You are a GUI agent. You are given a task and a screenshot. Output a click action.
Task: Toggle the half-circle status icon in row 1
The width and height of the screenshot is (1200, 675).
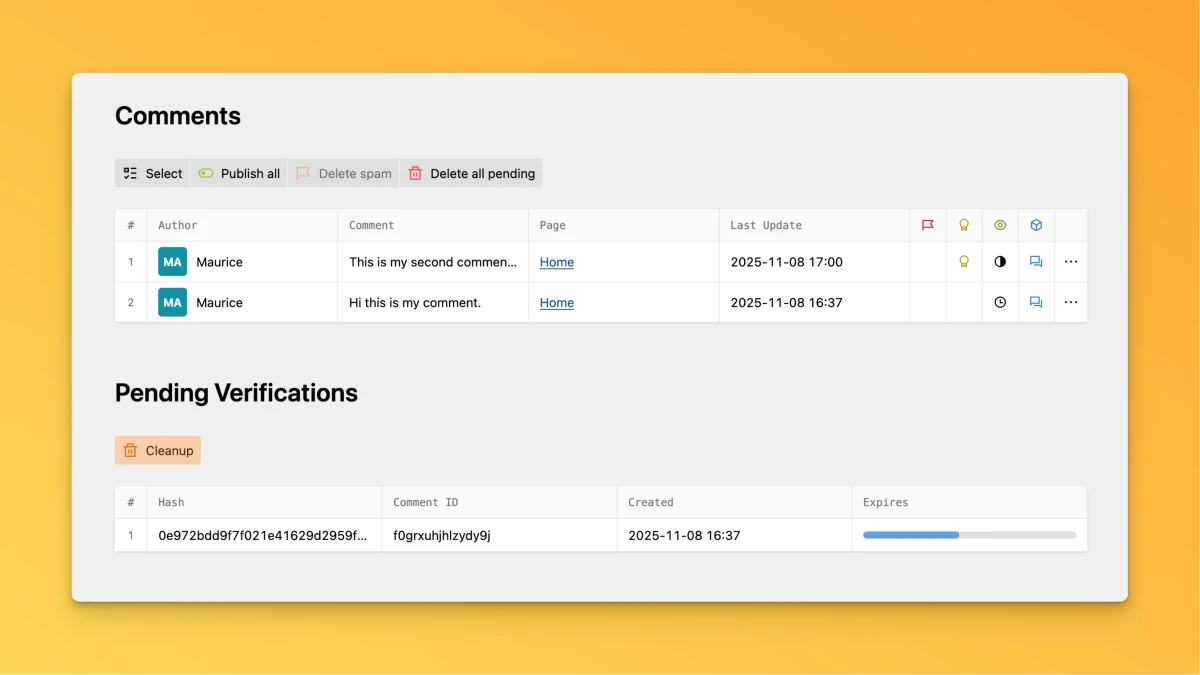[1000, 262]
